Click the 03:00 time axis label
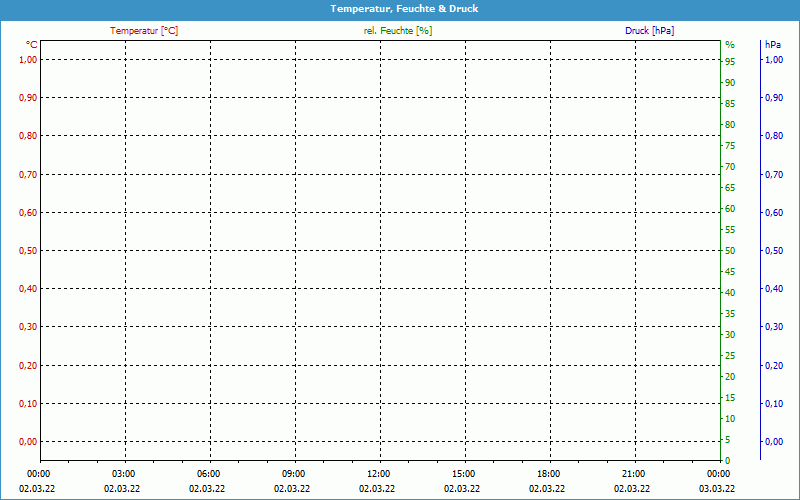Image resolution: width=800 pixels, height=500 pixels. point(123,474)
